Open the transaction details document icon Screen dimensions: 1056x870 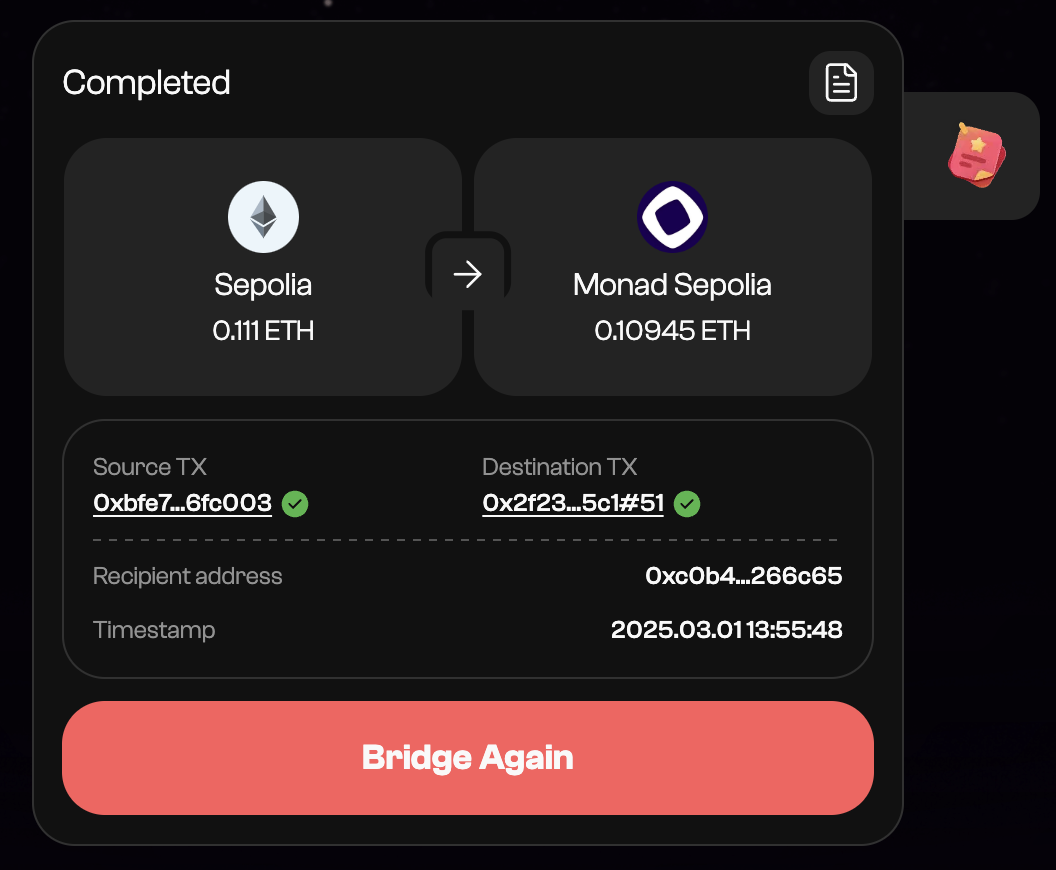point(841,83)
